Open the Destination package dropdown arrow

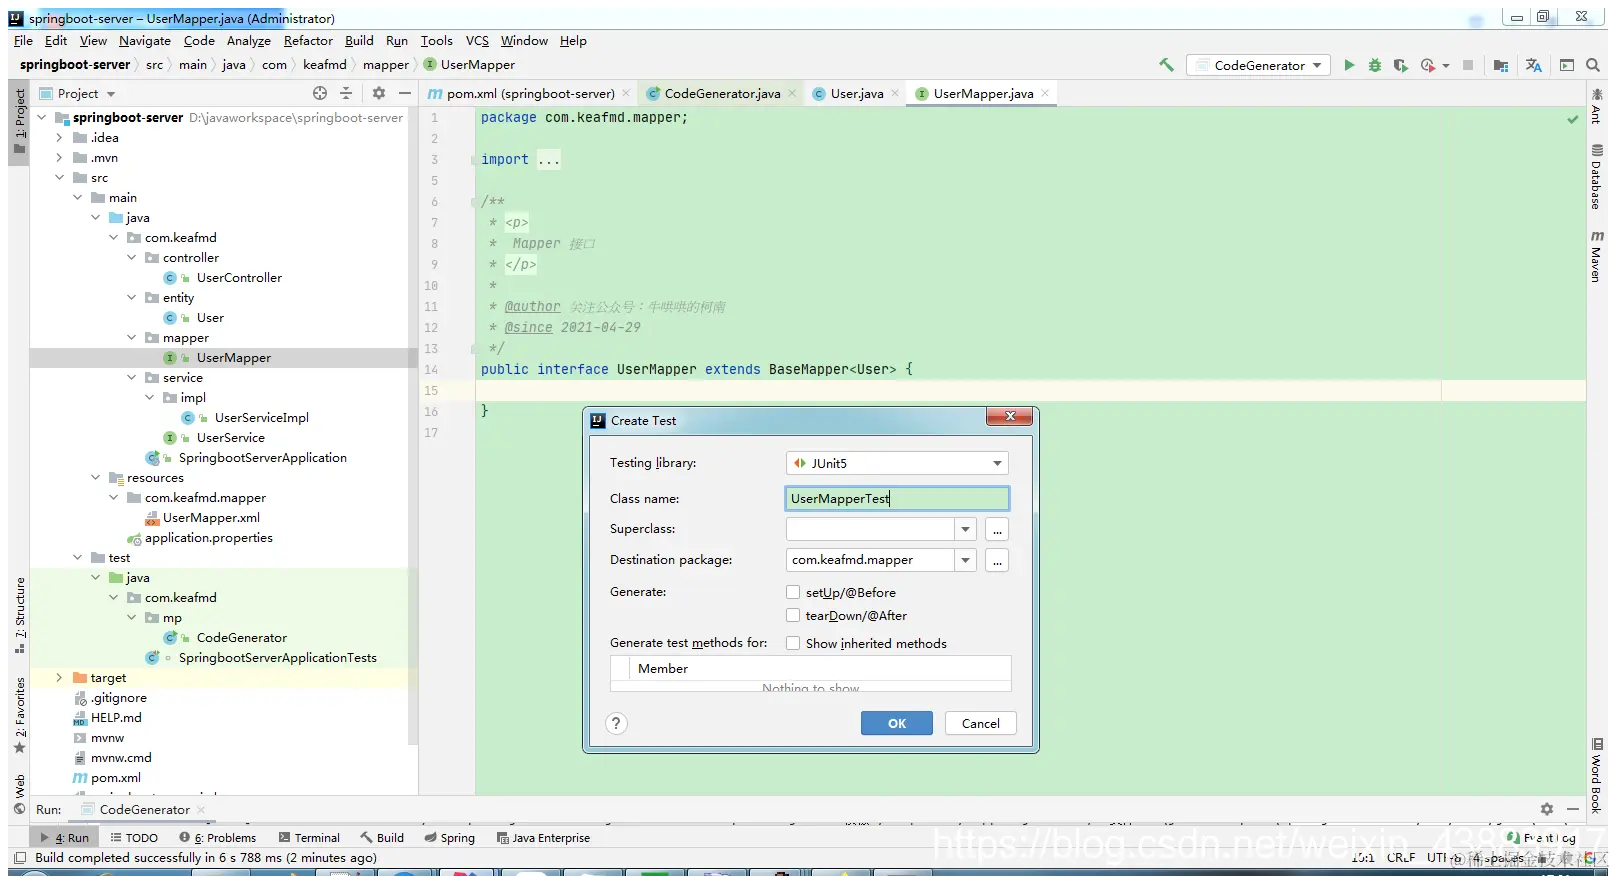click(965, 560)
